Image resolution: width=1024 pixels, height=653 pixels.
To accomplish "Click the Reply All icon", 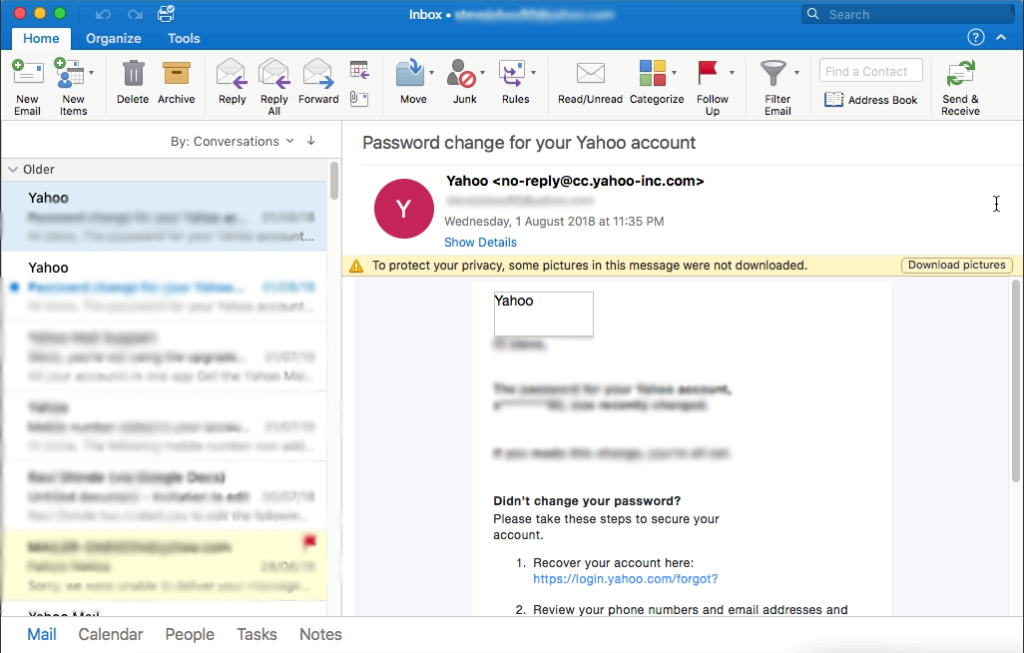I will [274, 73].
